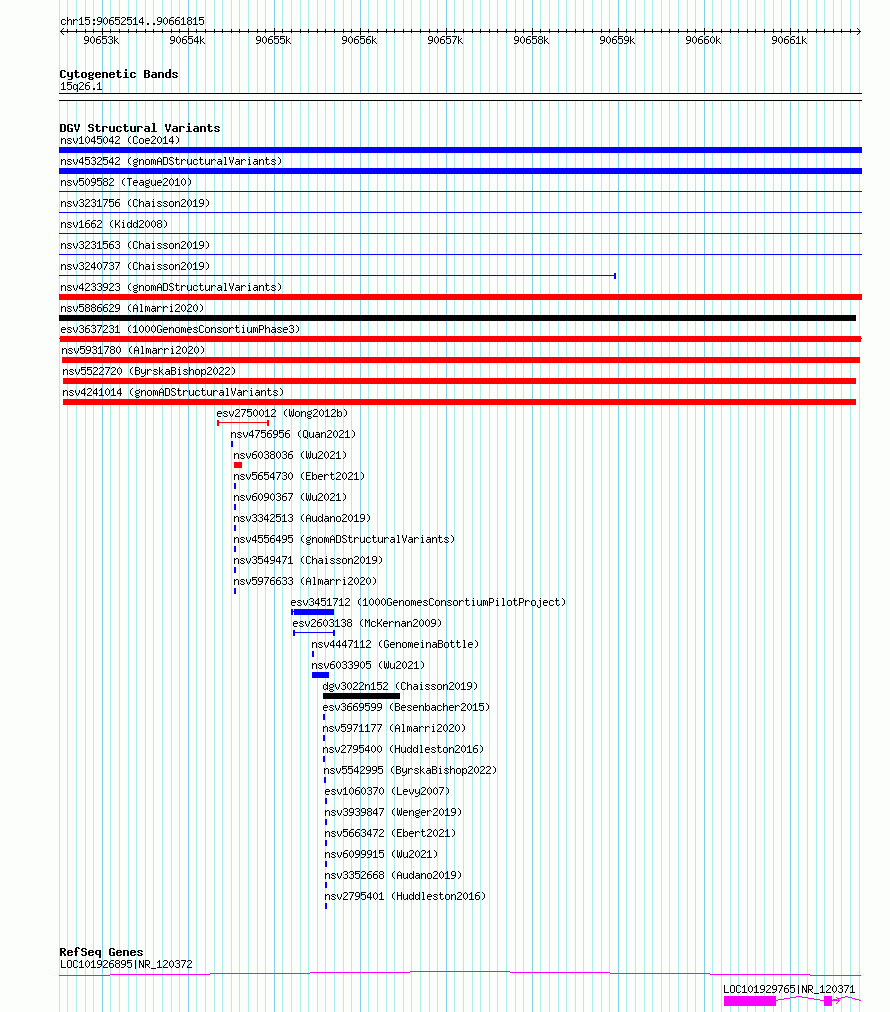Click the 90661k ruler position
The height and width of the screenshot is (1012, 890).
[x=789, y=40]
